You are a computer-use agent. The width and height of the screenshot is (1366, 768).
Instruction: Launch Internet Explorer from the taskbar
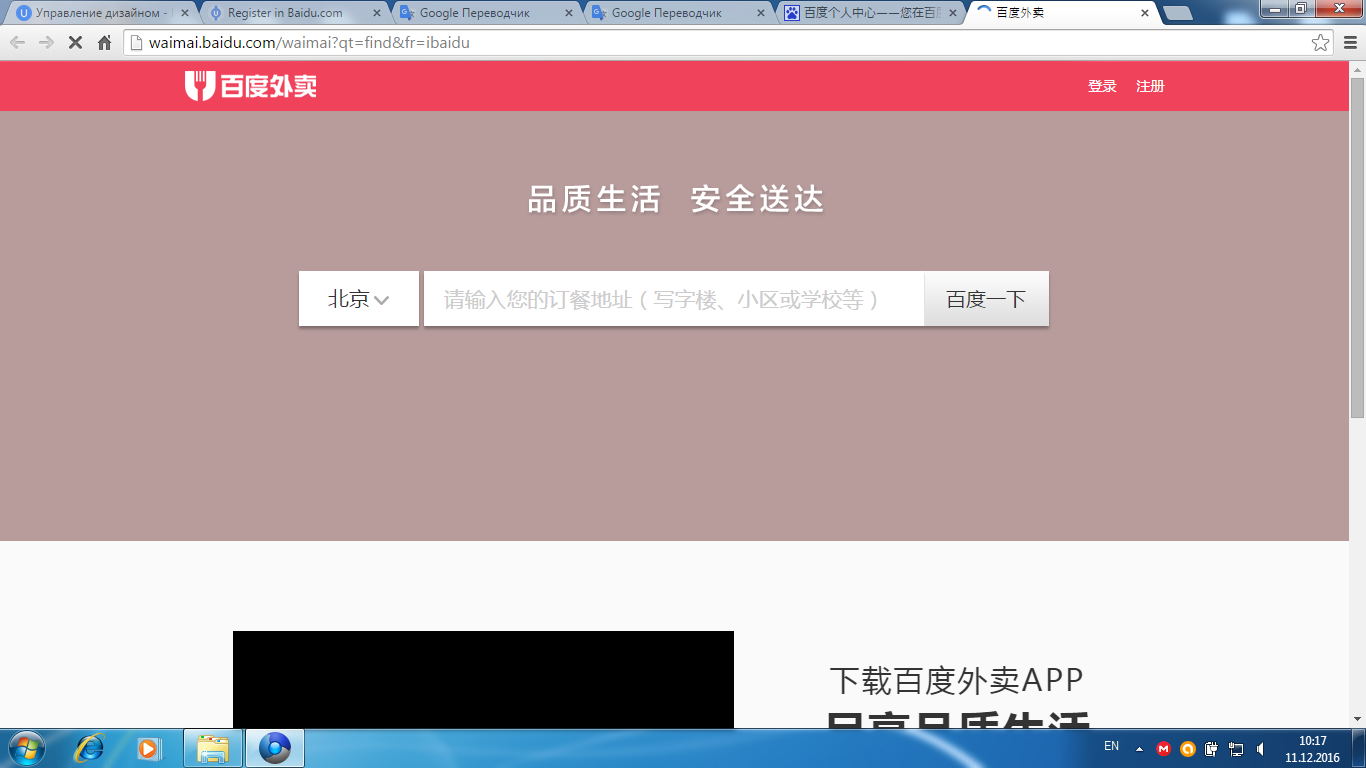pyautogui.click(x=91, y=748)
